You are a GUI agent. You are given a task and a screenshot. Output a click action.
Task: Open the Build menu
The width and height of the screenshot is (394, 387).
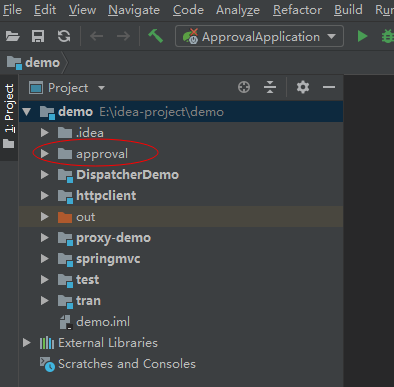(348, 10)
